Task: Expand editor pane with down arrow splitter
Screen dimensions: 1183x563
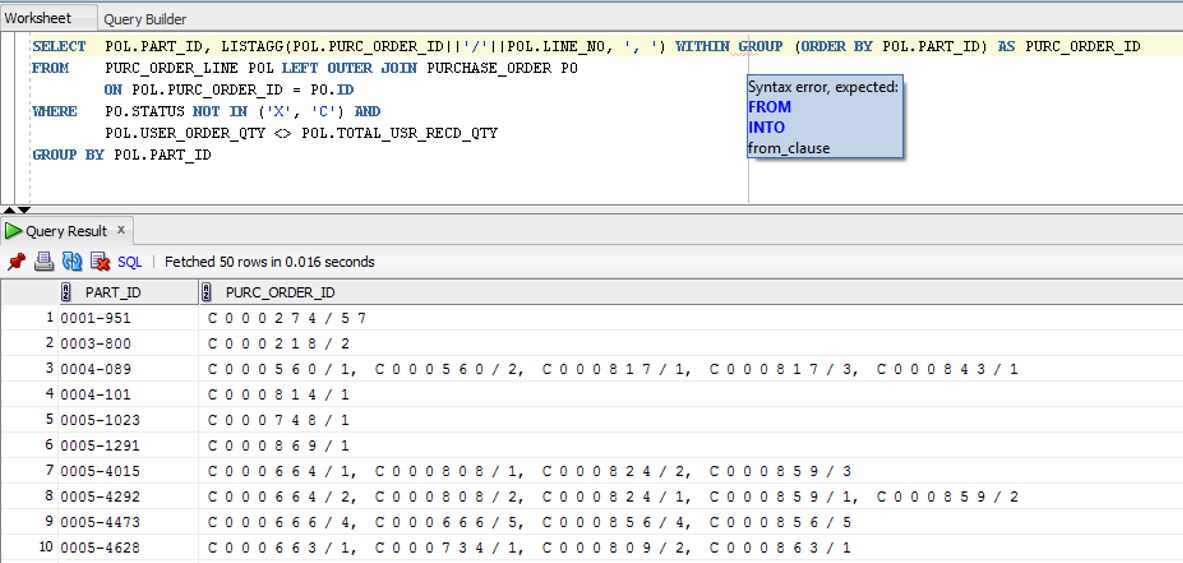Action: (24, 210)
